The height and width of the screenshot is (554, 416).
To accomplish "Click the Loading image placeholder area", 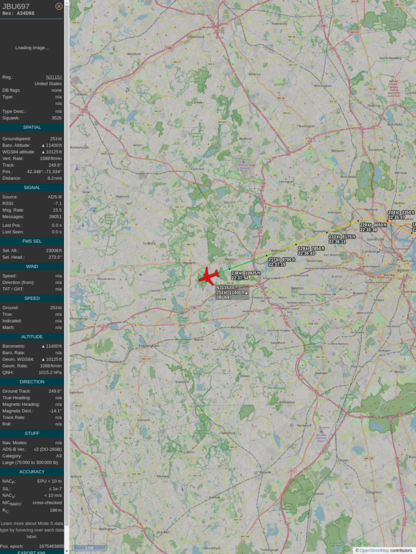I will tap(32, 48).
